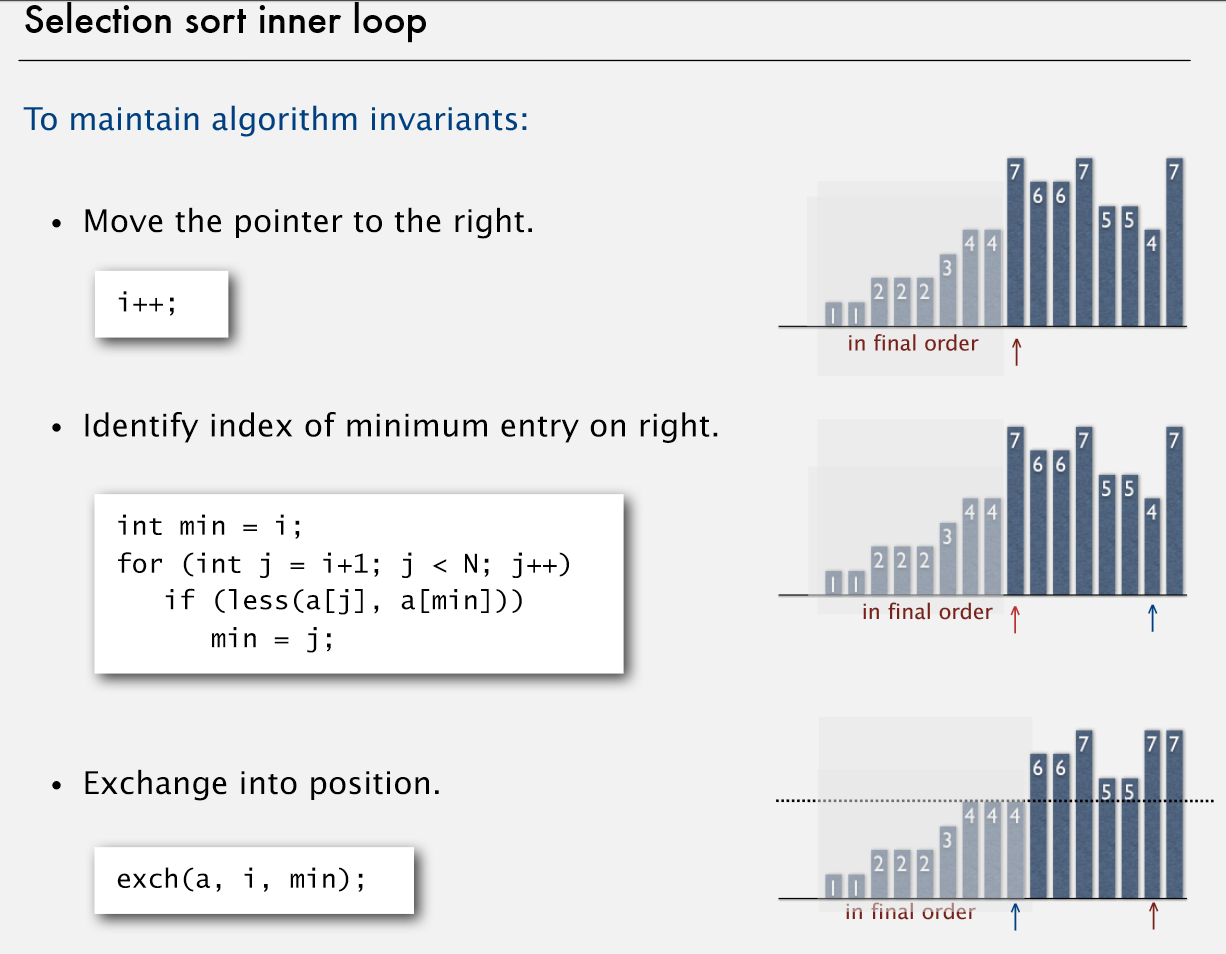1226x954 pixels.
Task: Select the "Identify index of minimum entry" bullet
Action: 400,427
